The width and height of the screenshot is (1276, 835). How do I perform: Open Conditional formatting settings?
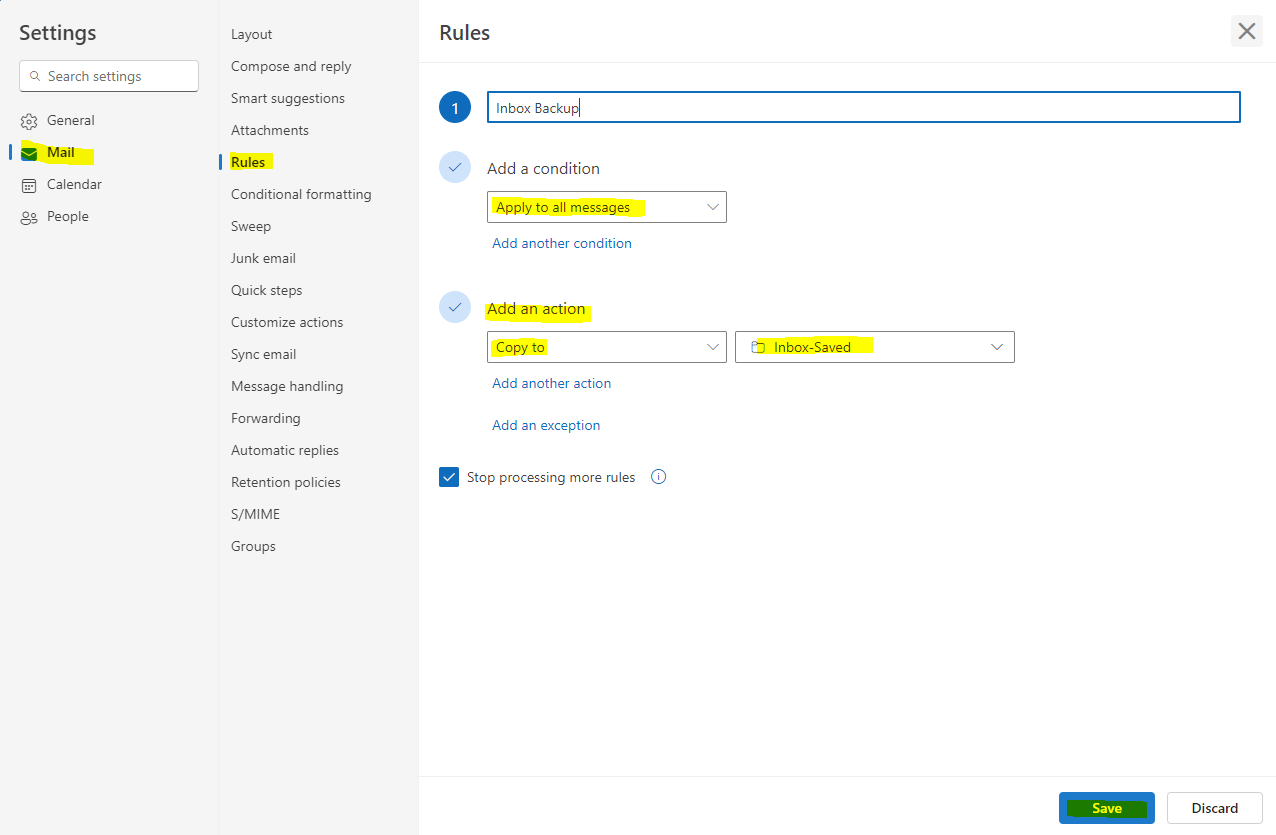click(301, 194)
